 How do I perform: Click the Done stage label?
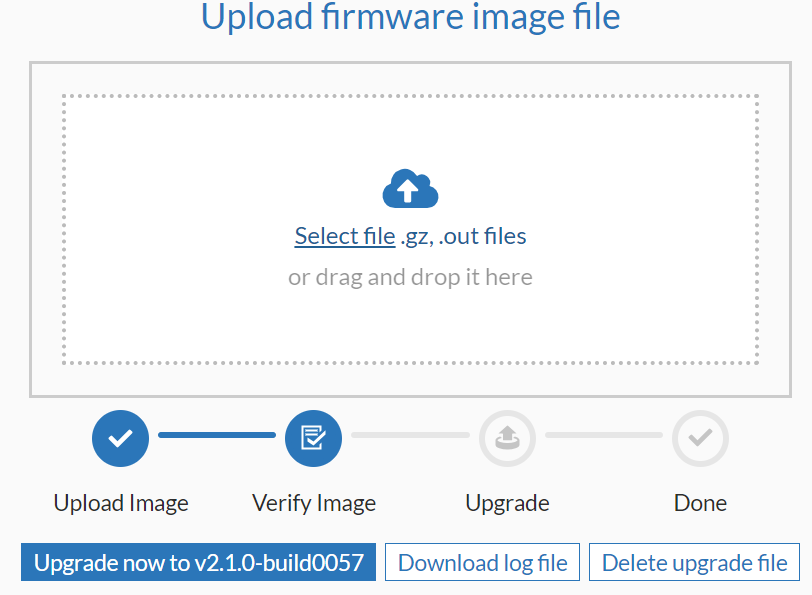click(x=699, y=502)
